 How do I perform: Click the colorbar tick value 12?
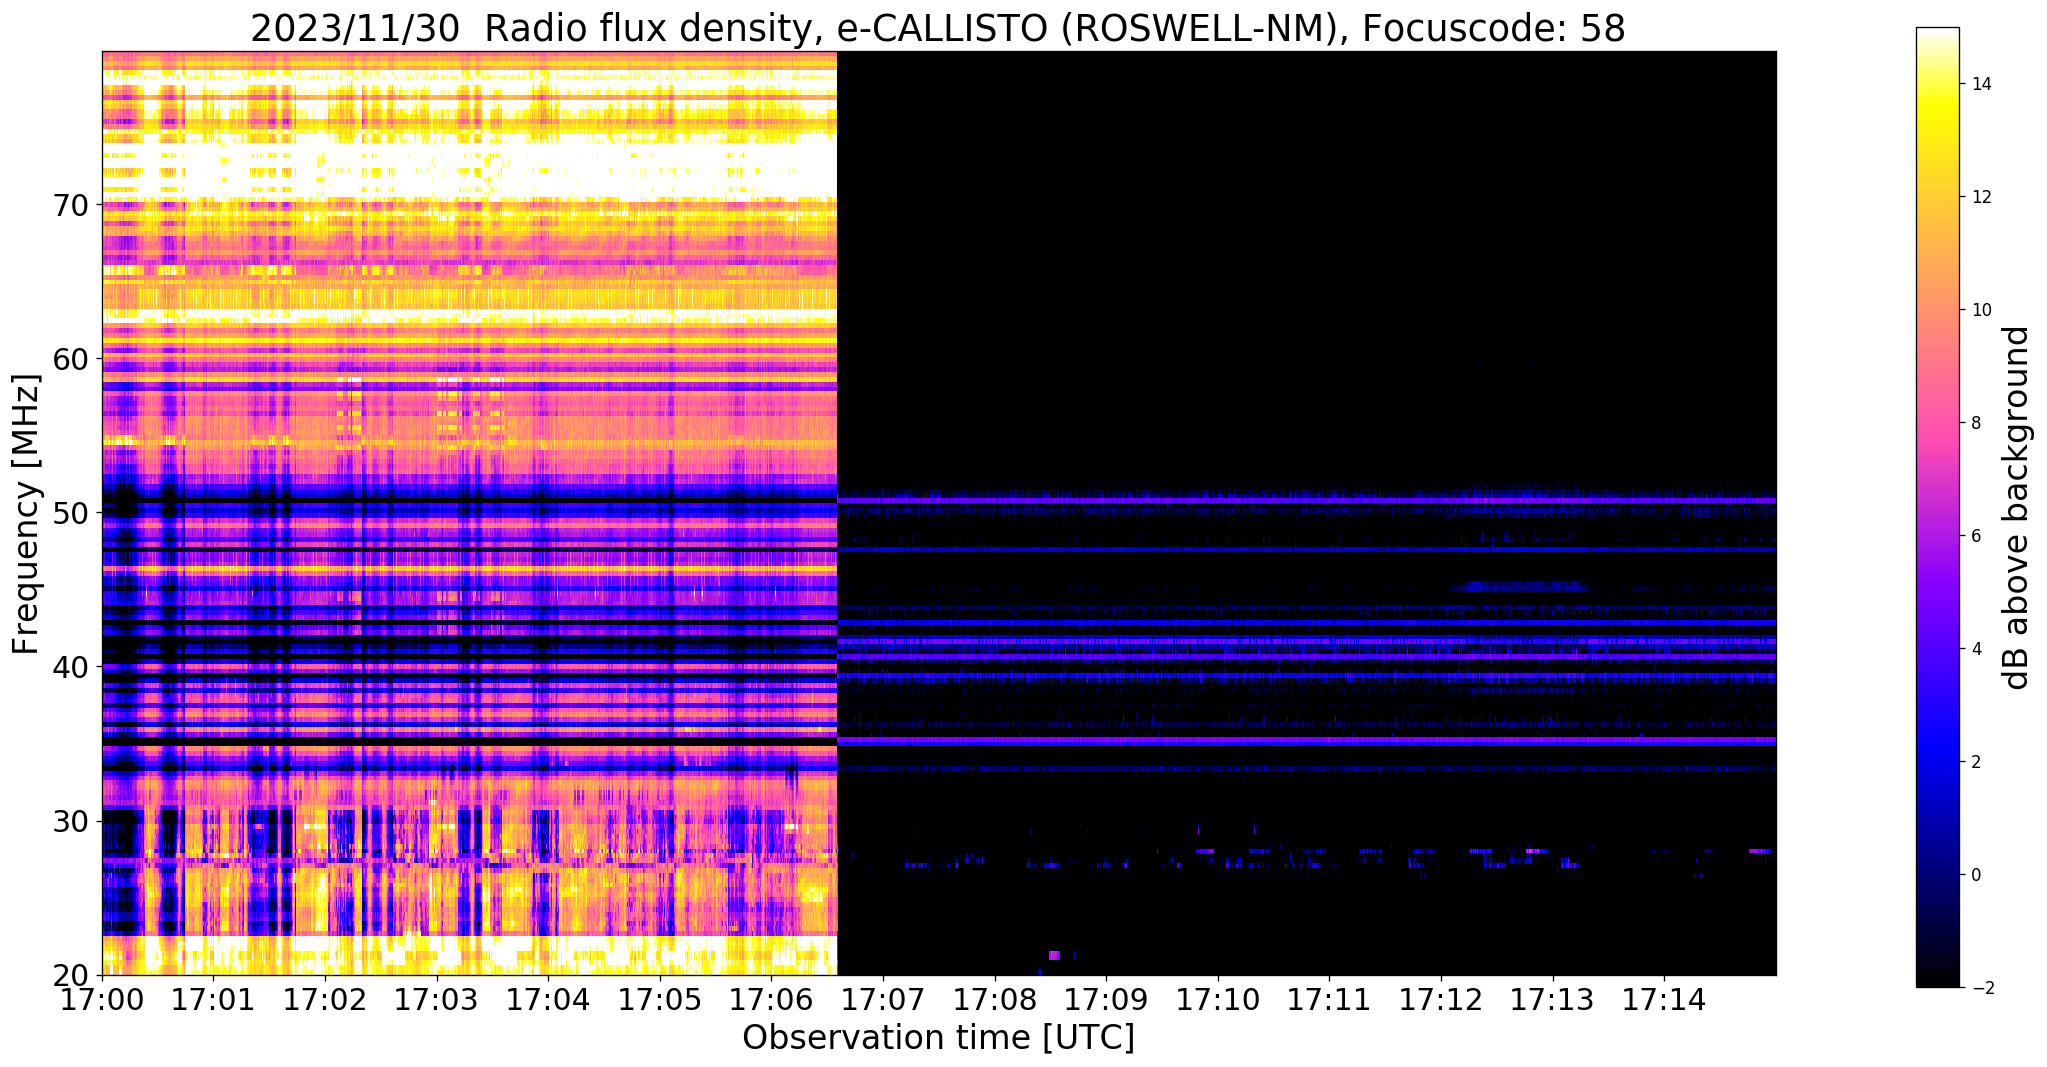1981,197
